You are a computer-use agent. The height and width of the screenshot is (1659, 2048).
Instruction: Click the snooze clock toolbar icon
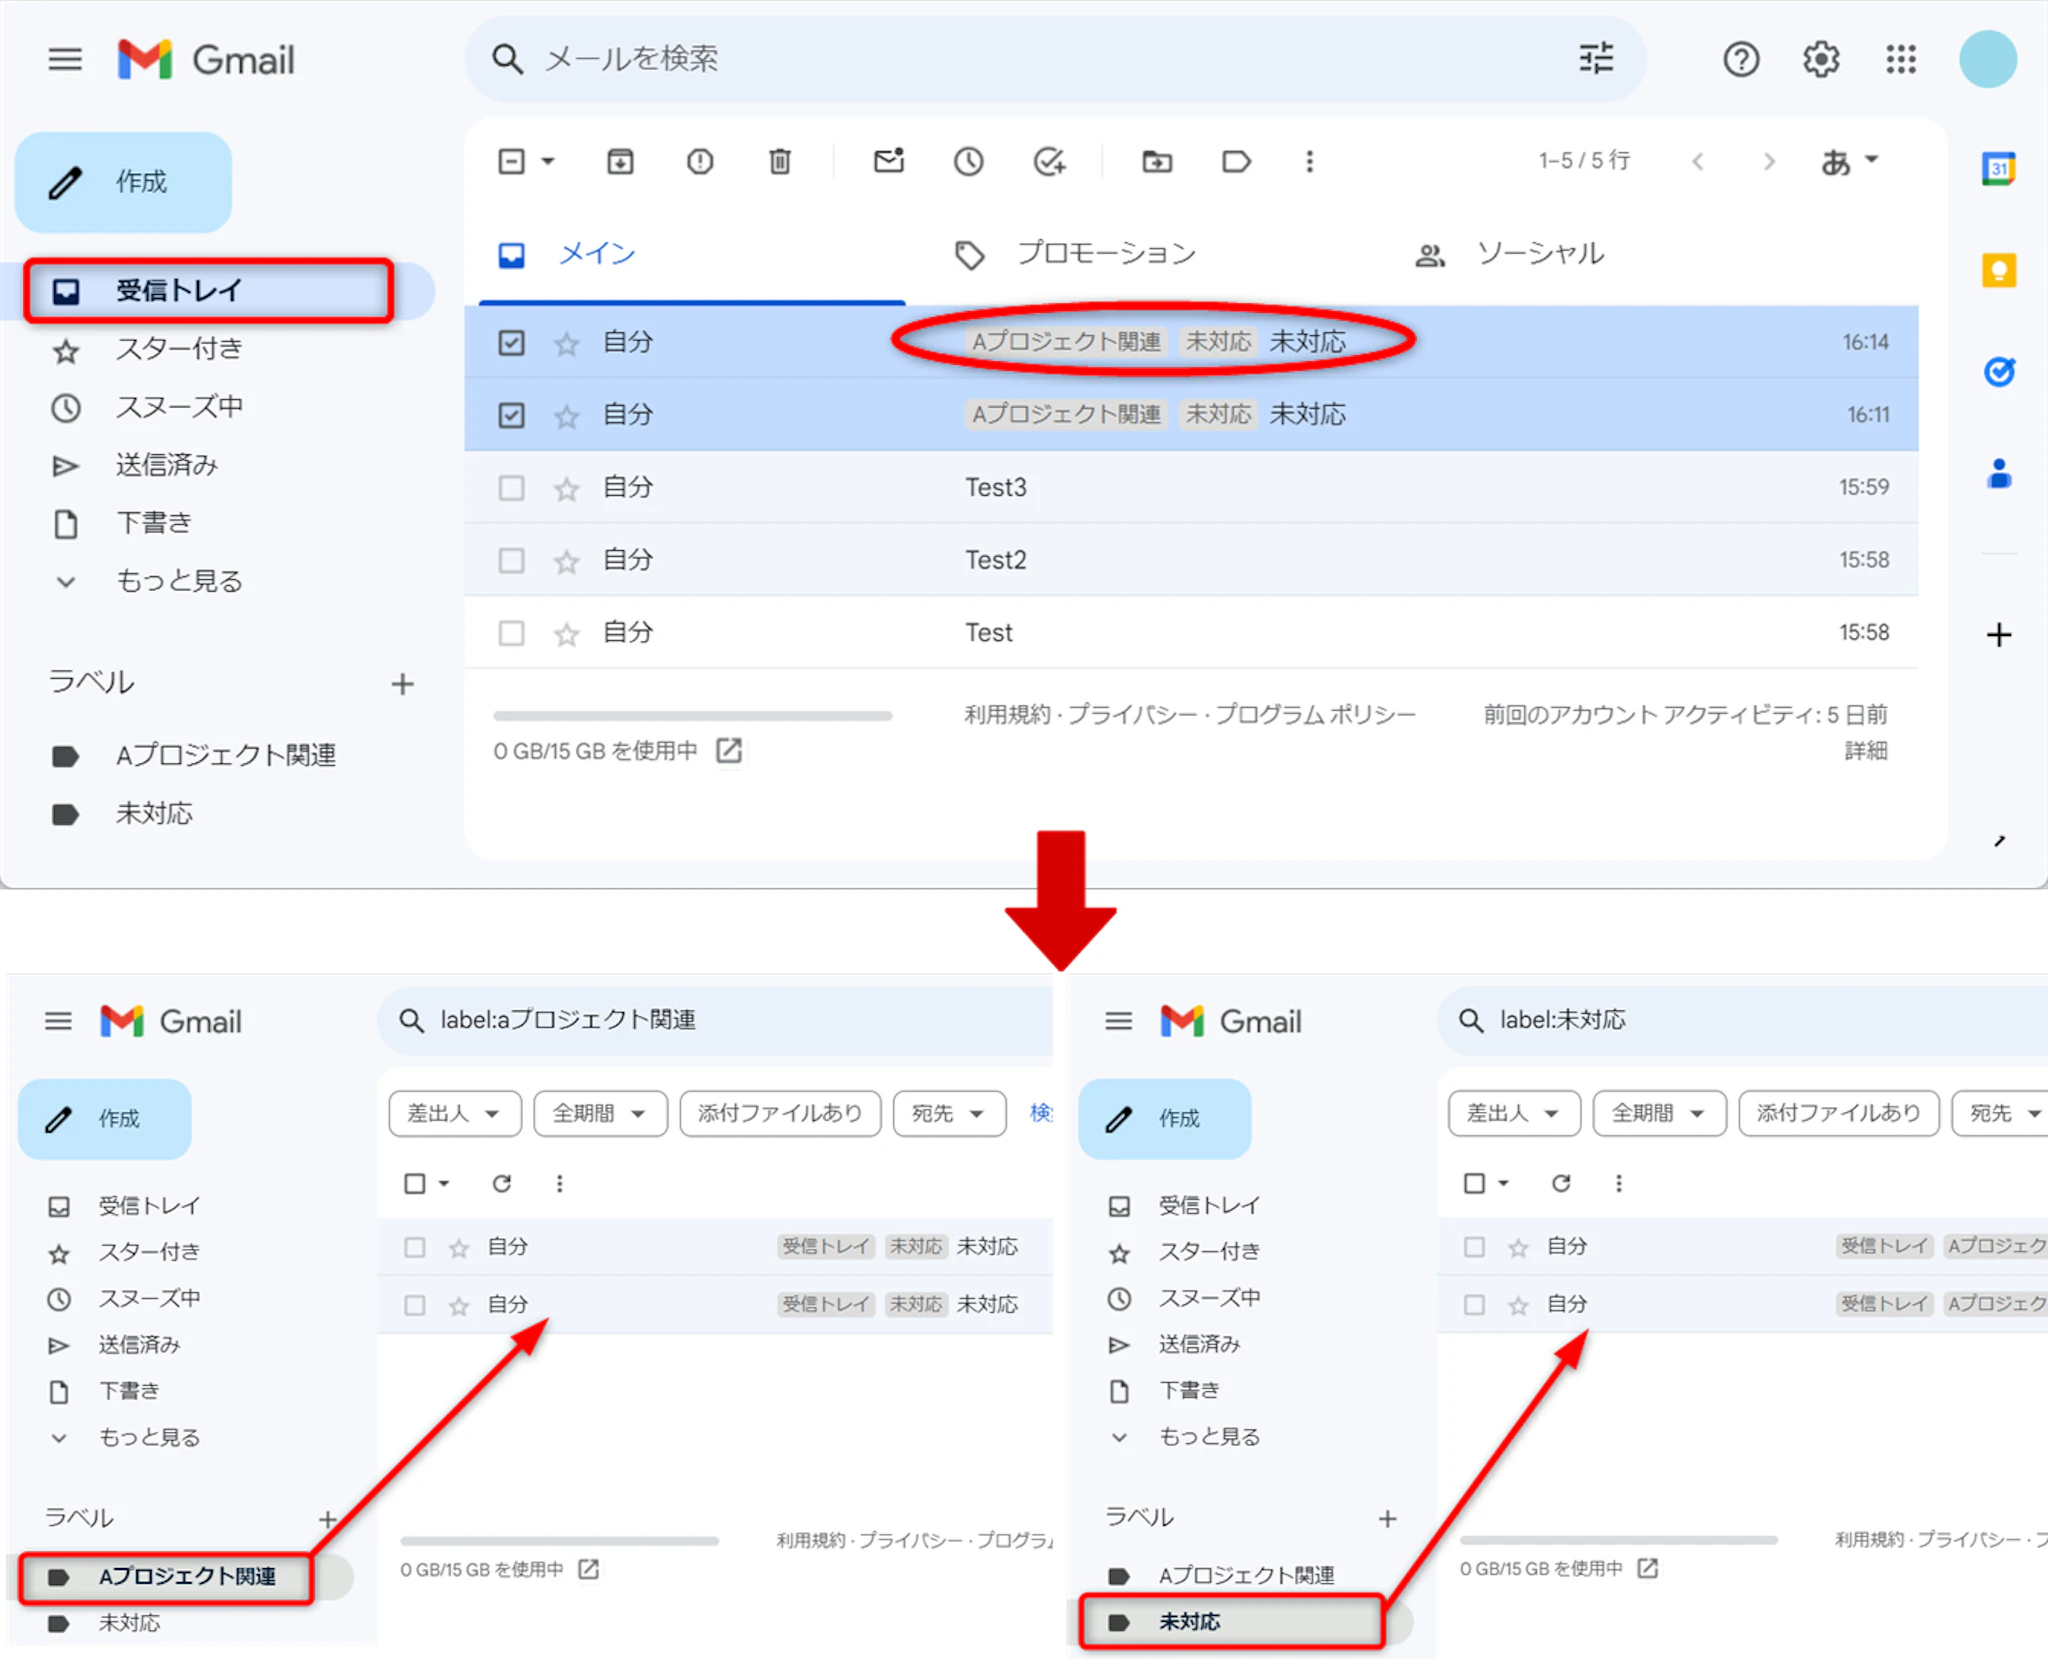point(968,161)
